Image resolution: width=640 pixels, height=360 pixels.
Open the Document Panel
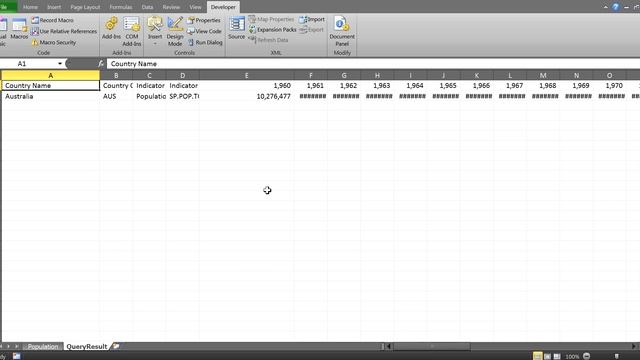(x=342, y=31)
